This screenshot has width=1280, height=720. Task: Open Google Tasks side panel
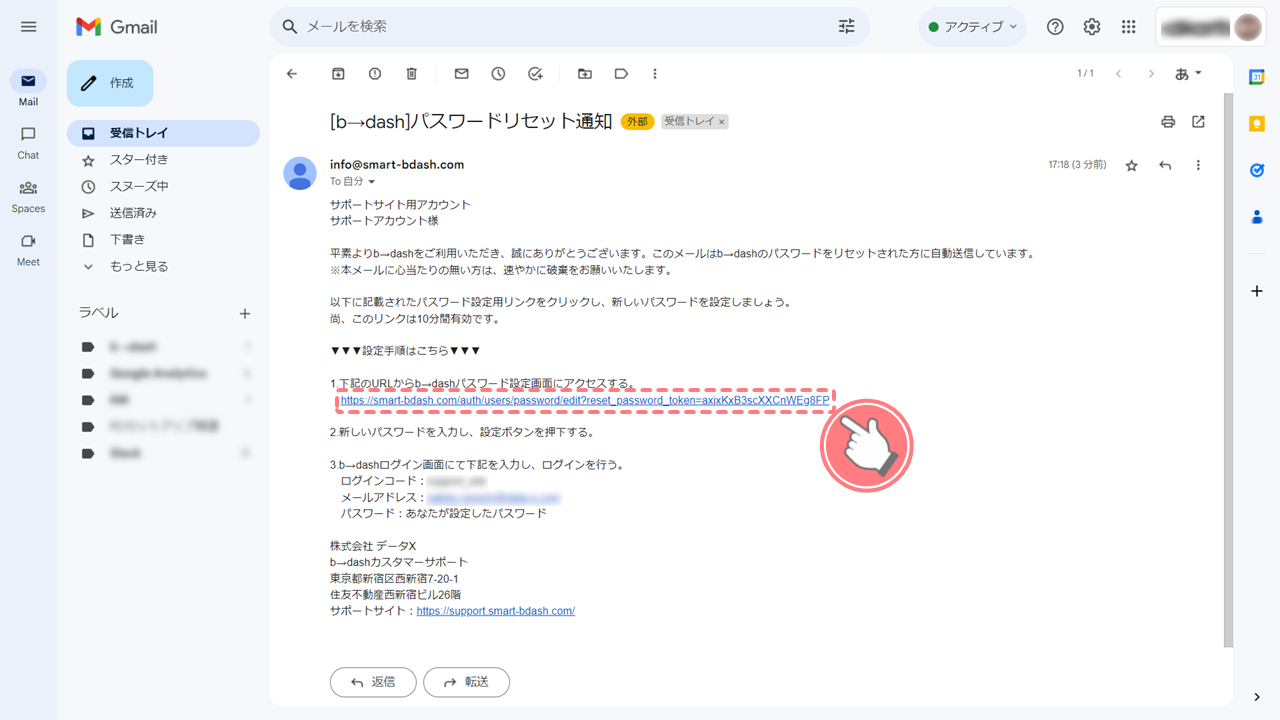point(1257,170)
